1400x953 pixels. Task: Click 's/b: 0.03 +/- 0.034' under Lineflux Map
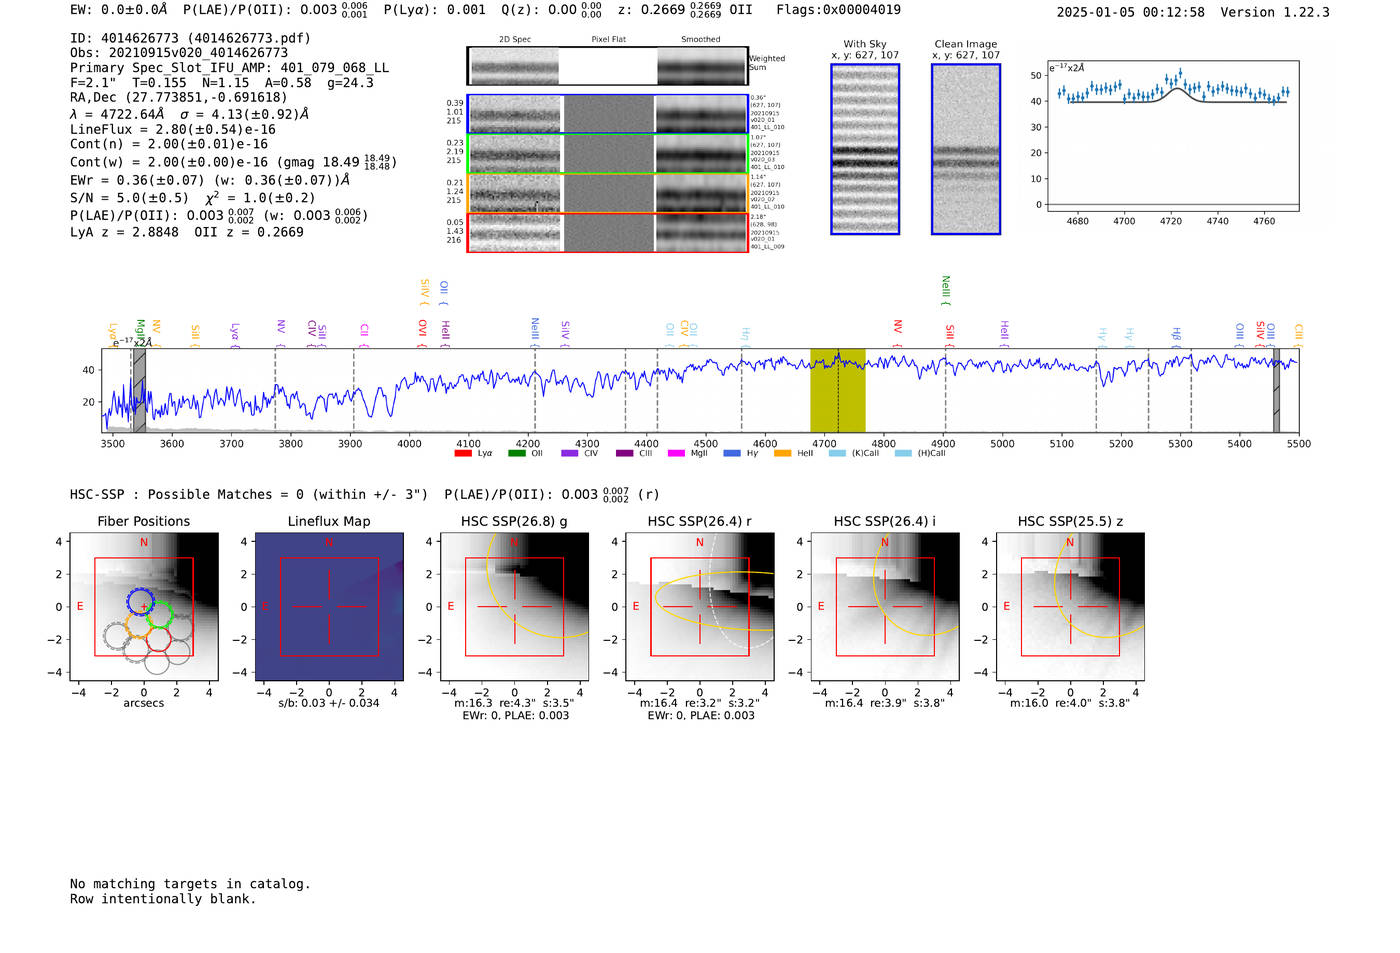pyautogui.click(x=329, y=703)
